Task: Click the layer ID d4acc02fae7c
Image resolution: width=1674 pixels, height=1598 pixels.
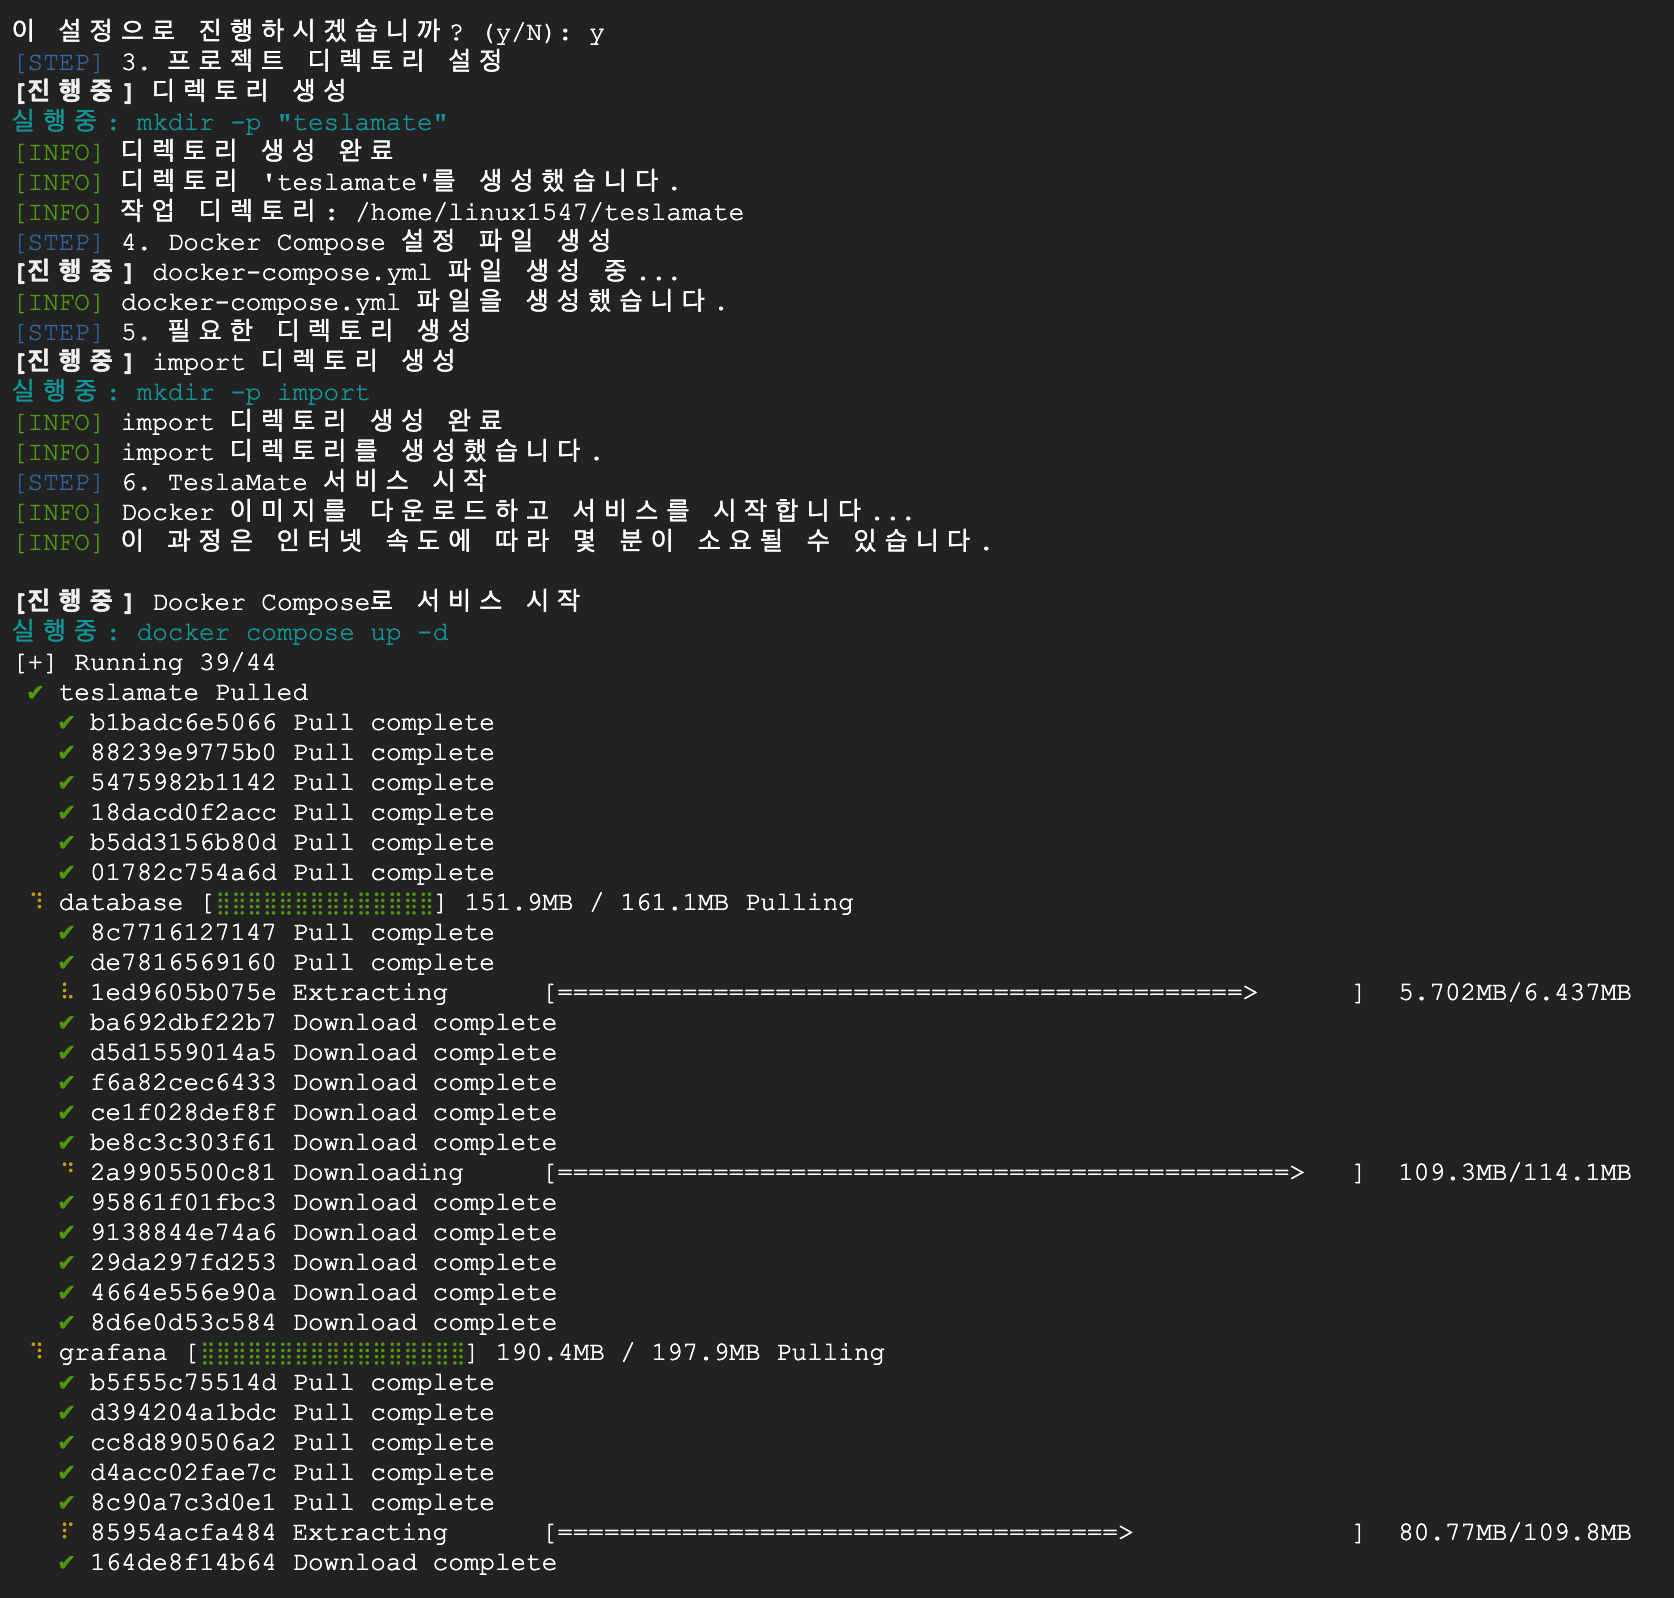Action: tap(183, 1473)
